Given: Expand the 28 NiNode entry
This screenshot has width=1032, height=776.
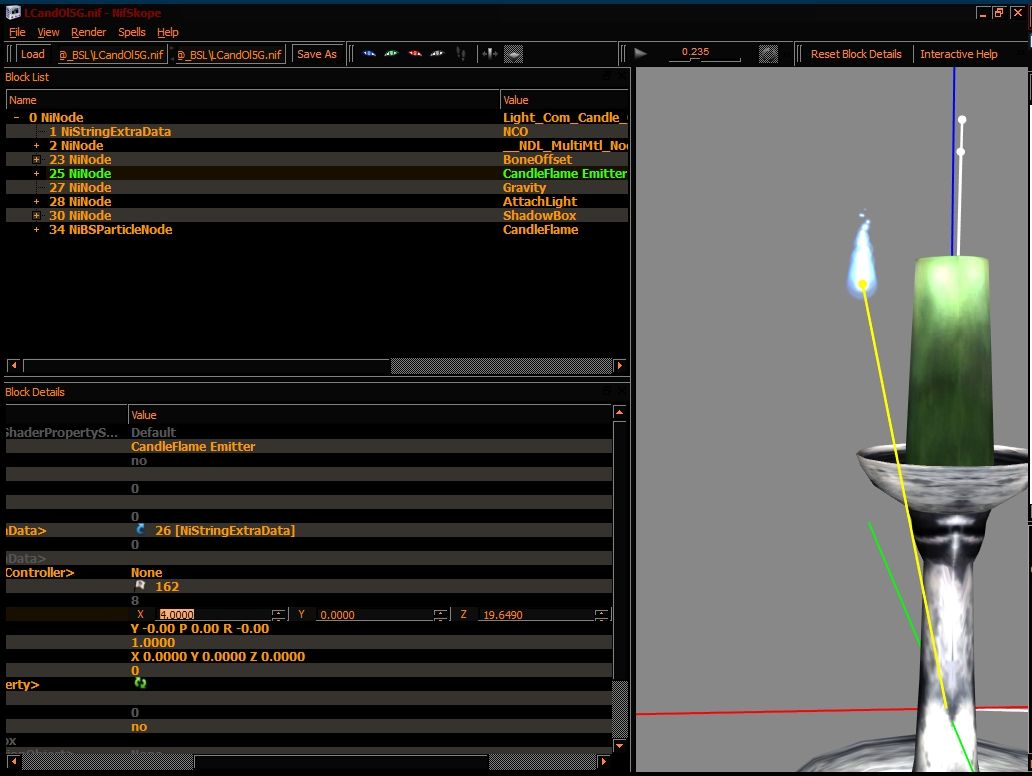Looking at the screenshot, I should click(36, 201).
